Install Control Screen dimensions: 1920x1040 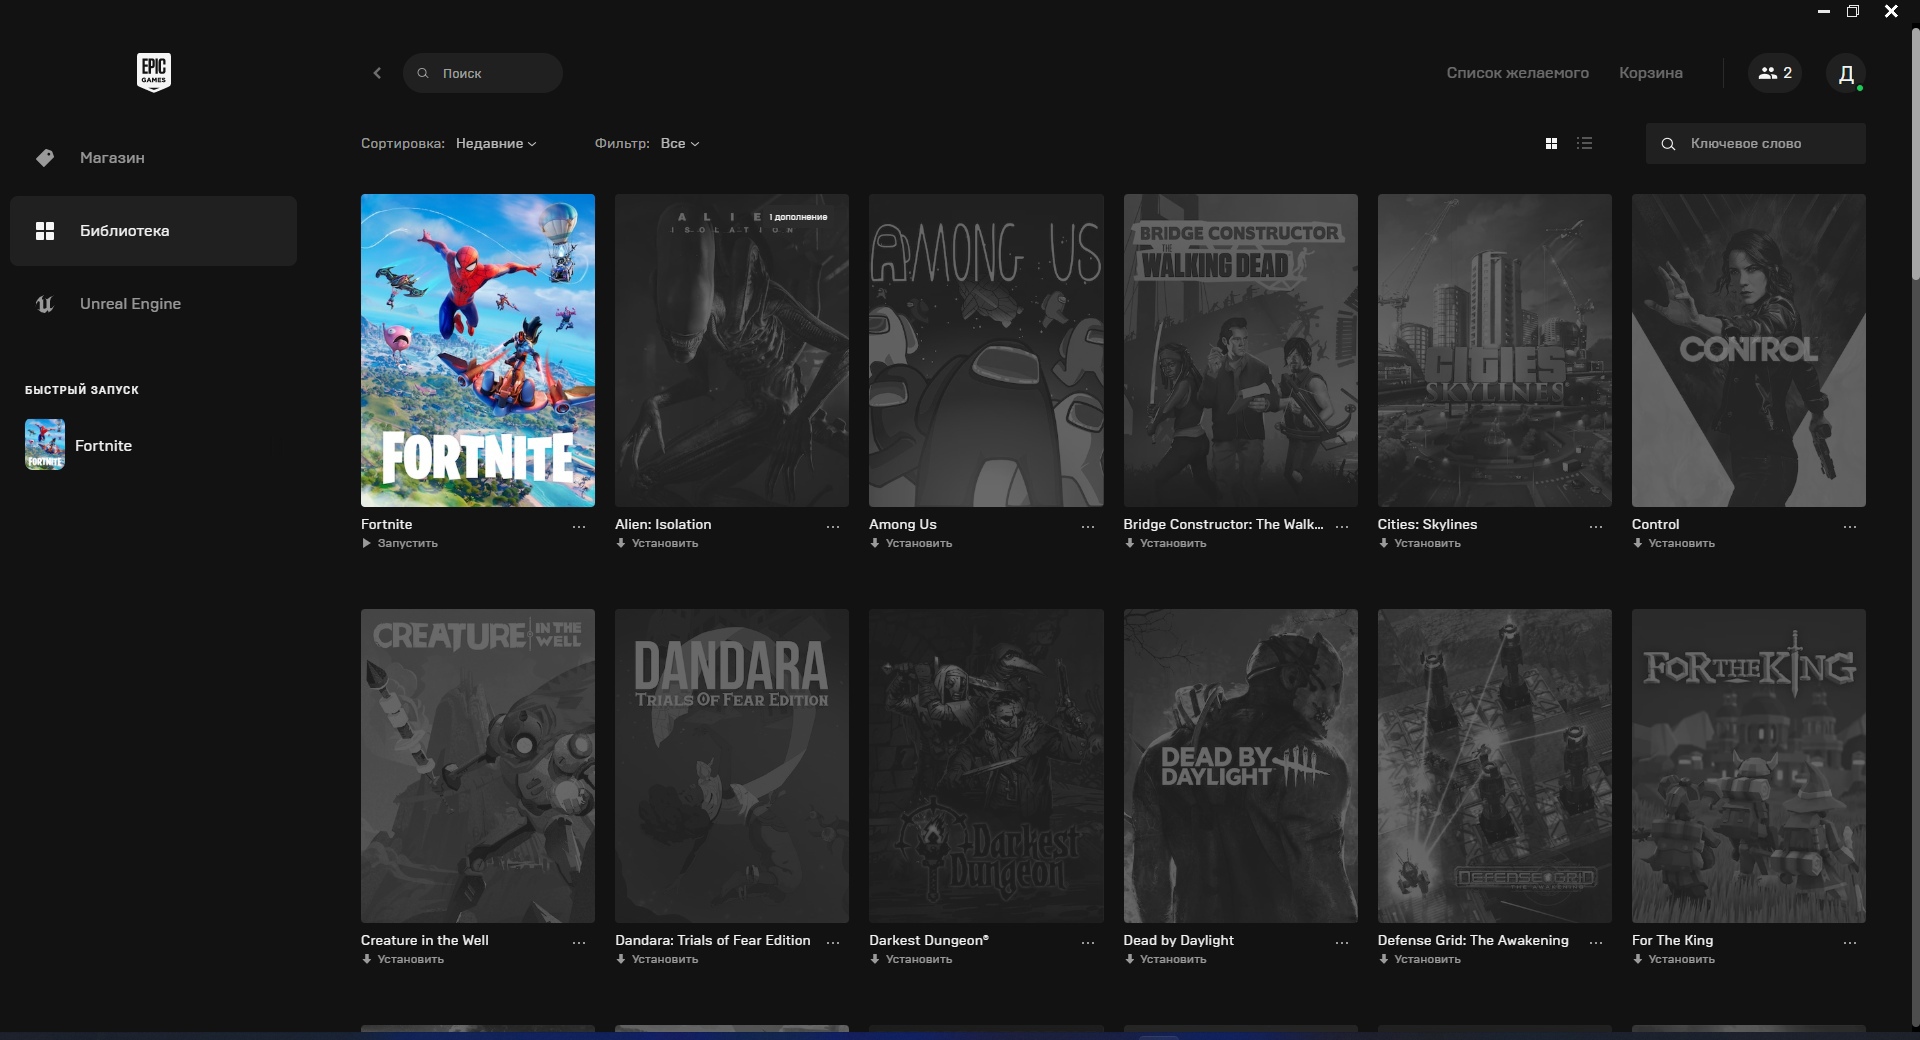1674,544
